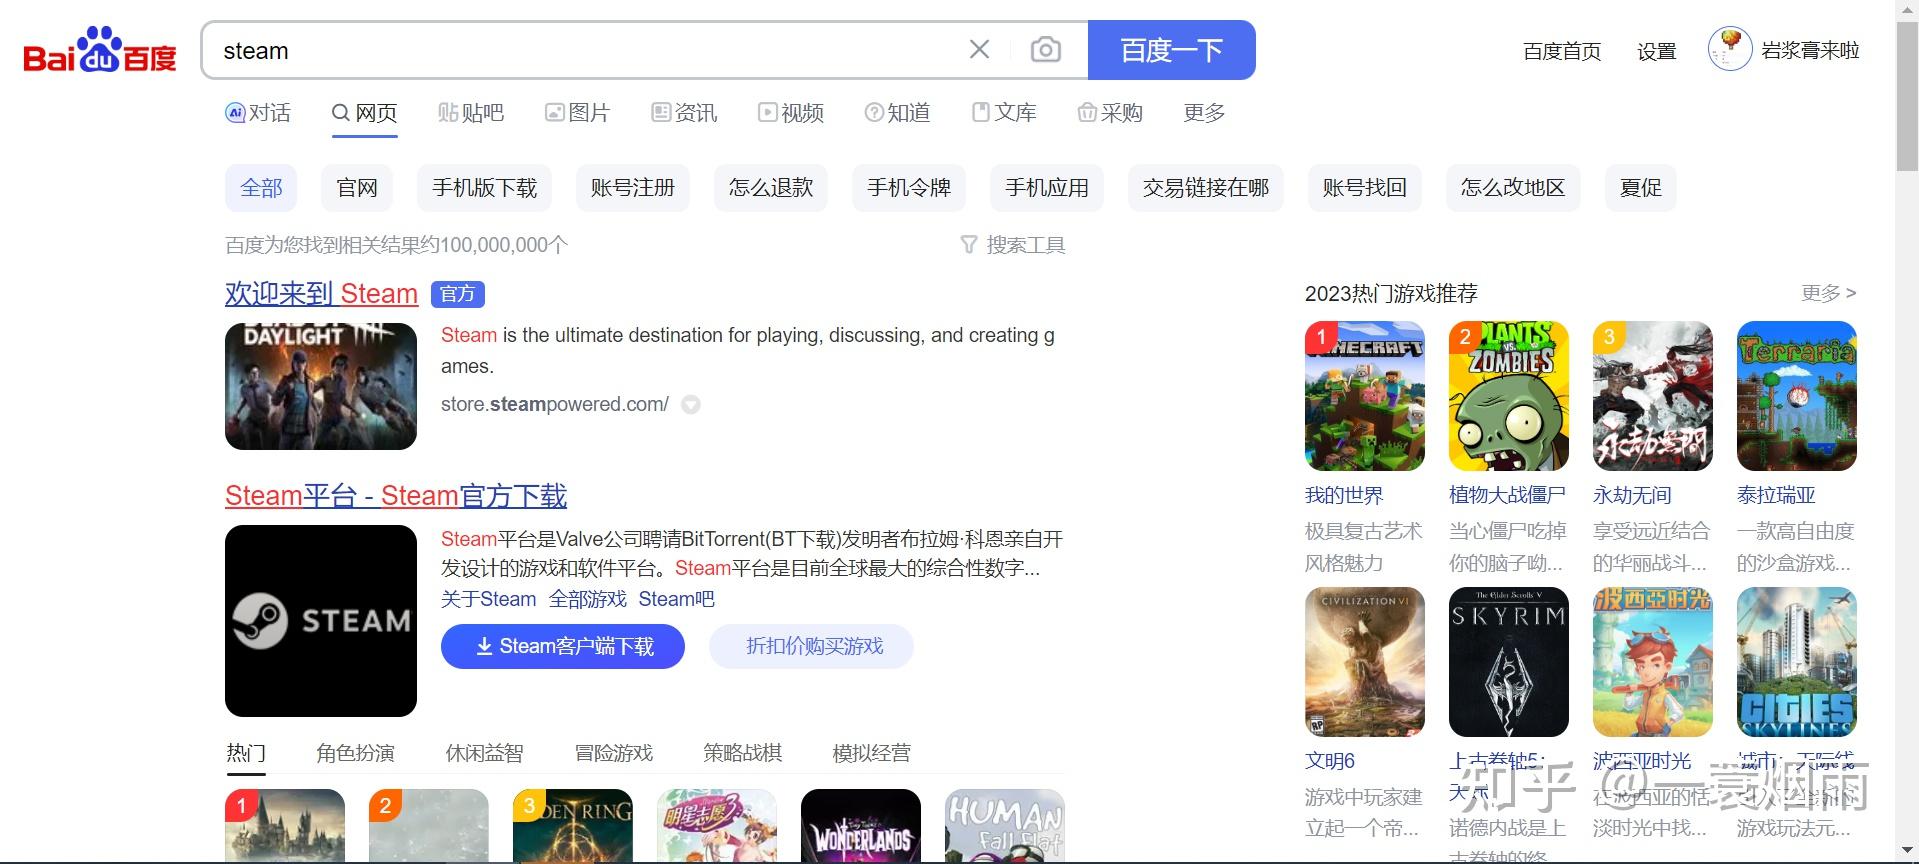Select the 策略战棋 category tab

pos(742,753)
